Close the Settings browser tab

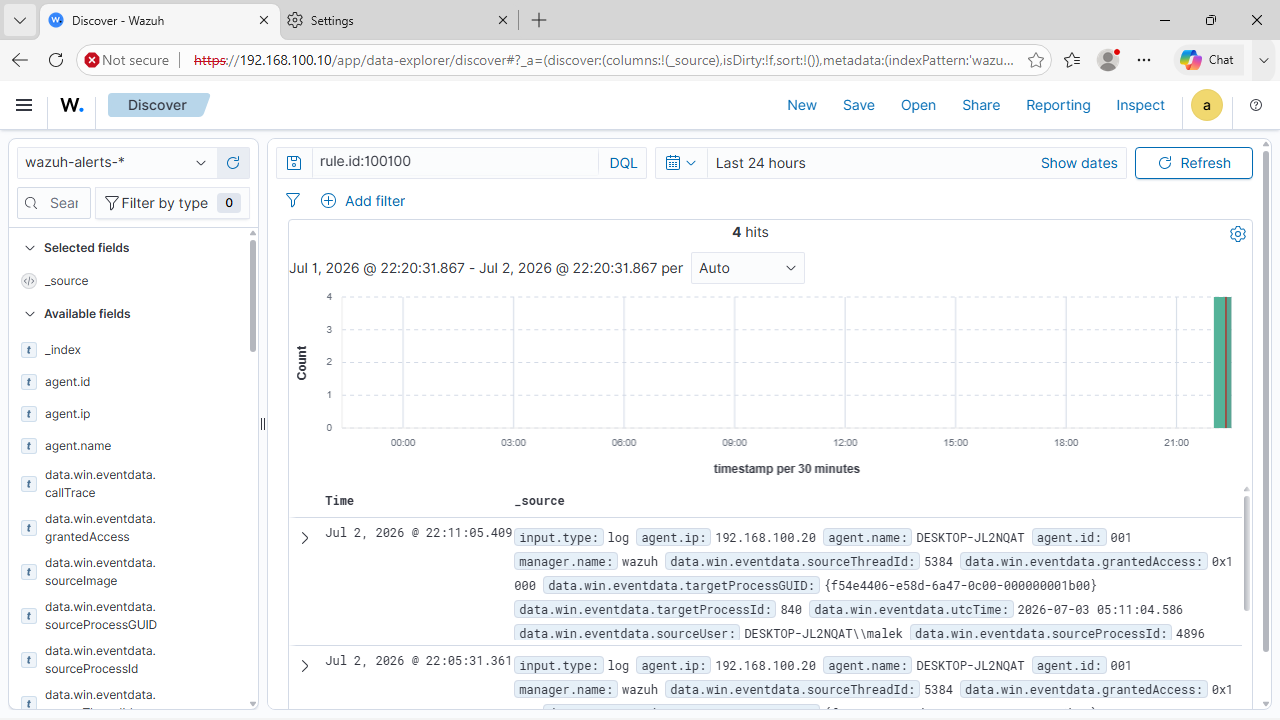coord(503,20)
